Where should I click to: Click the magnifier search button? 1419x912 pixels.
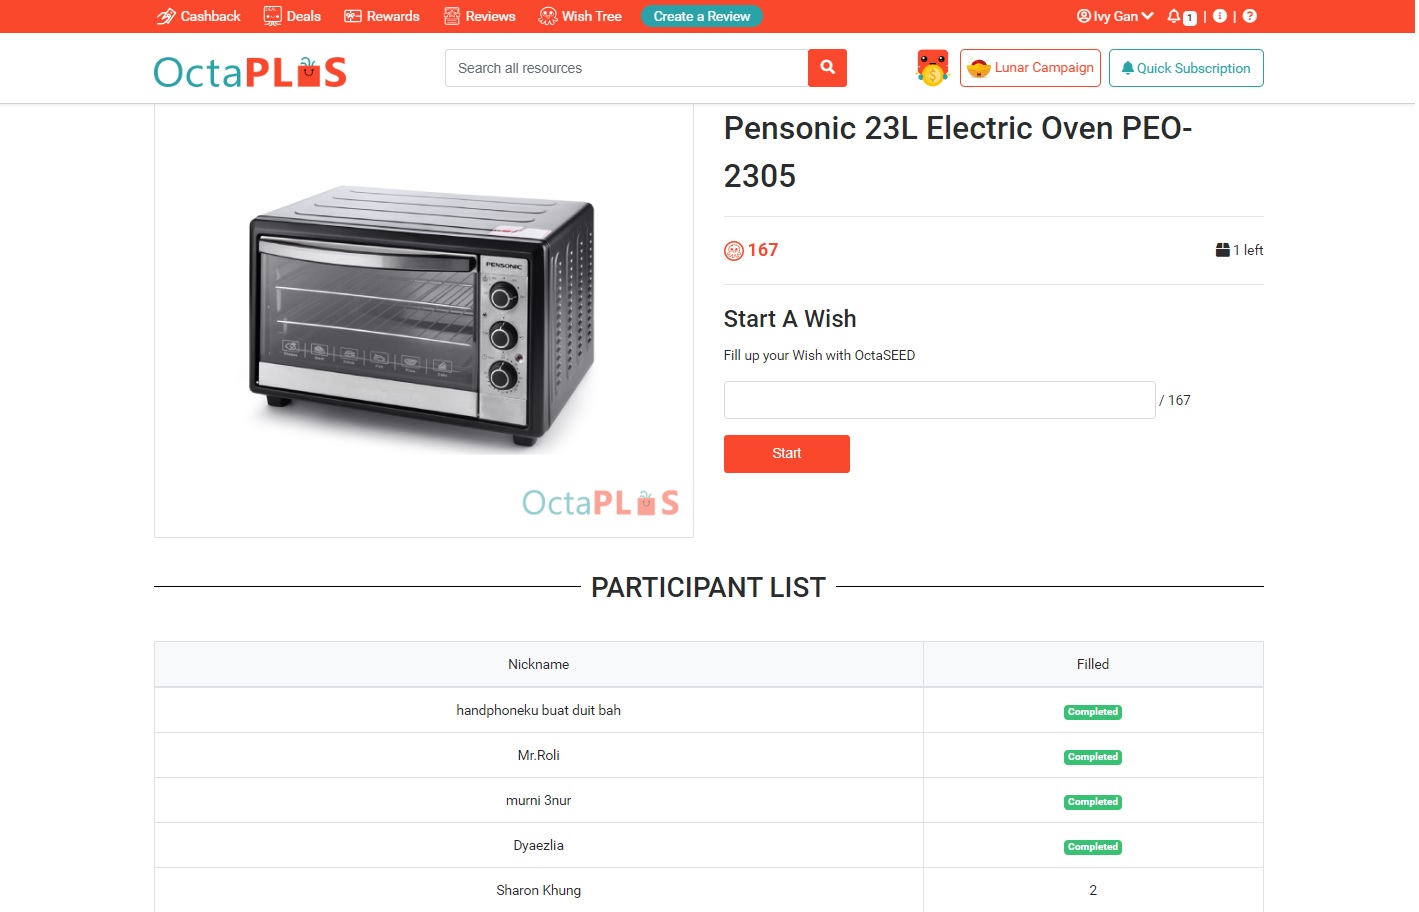coord(828,68)
